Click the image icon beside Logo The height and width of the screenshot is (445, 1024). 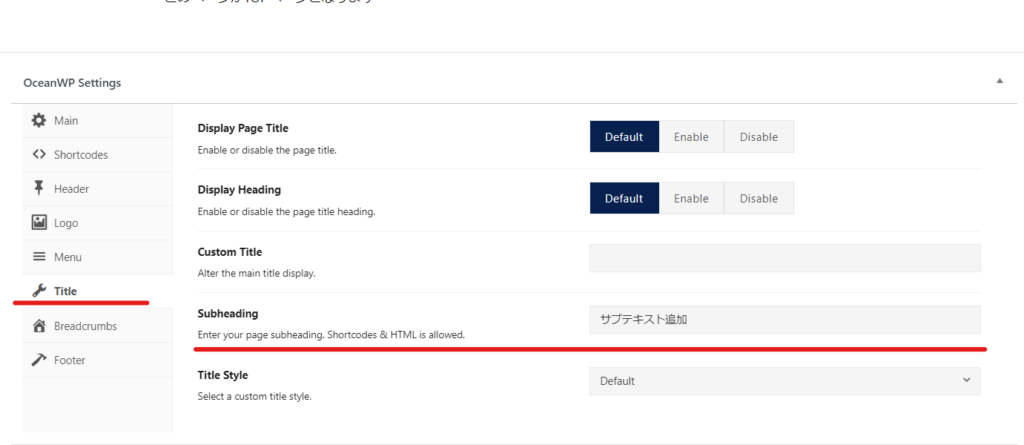(39, 223)
